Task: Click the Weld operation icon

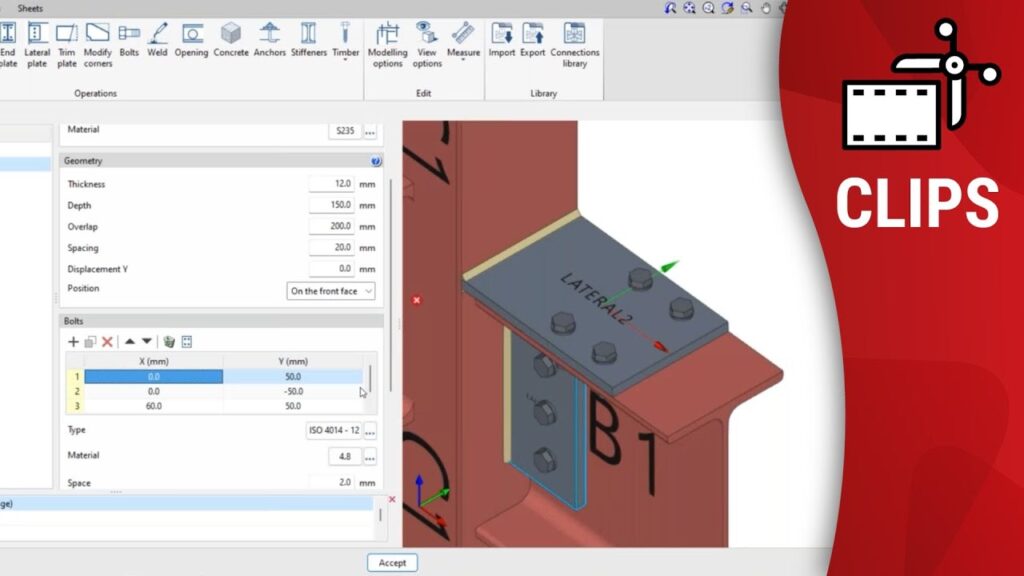Action: click(157, 39)
